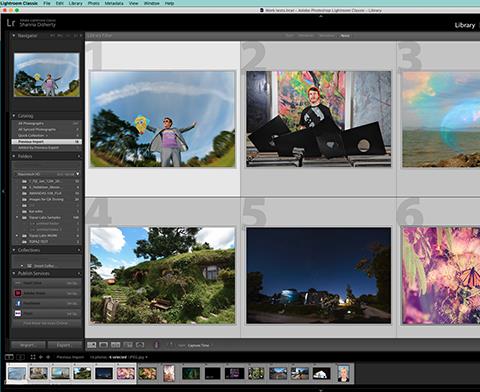Open the Help menu
Image resolution: width=480 pixels, height=392 pixels.
(x=169, y=3)
